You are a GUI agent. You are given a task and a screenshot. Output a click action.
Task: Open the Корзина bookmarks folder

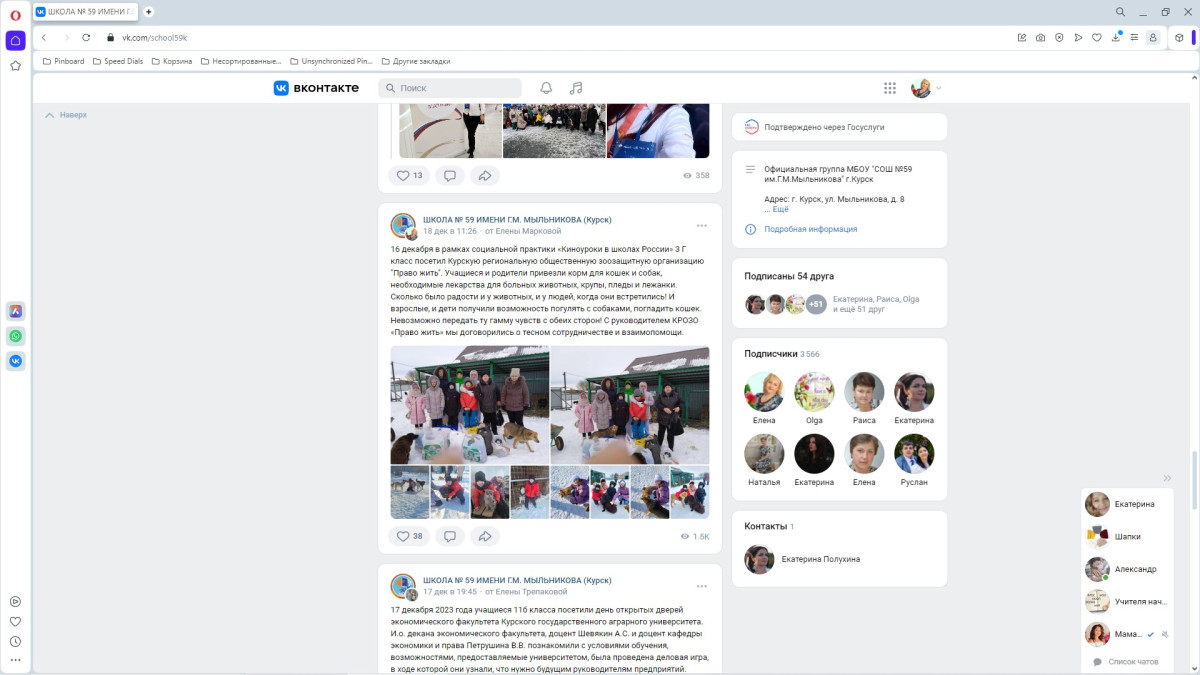[171, 61]
